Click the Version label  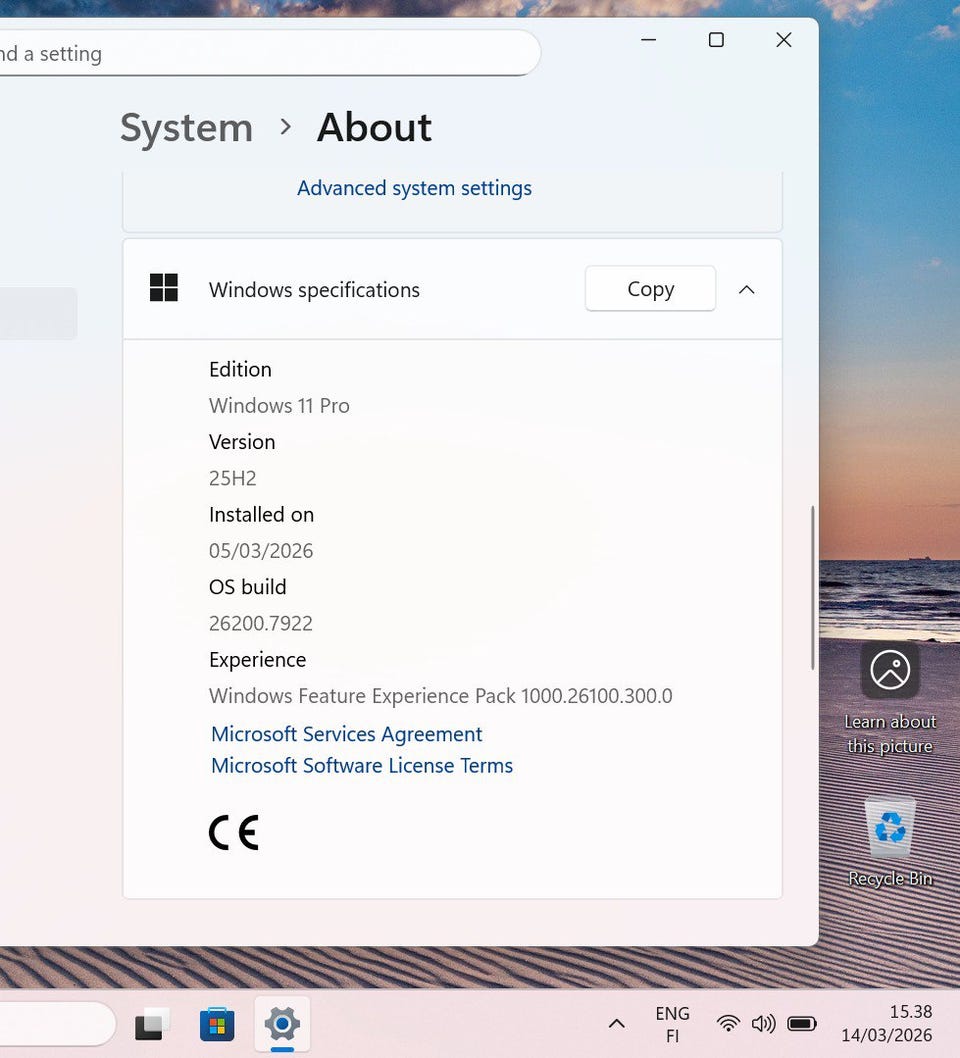(x=242, y=442)
